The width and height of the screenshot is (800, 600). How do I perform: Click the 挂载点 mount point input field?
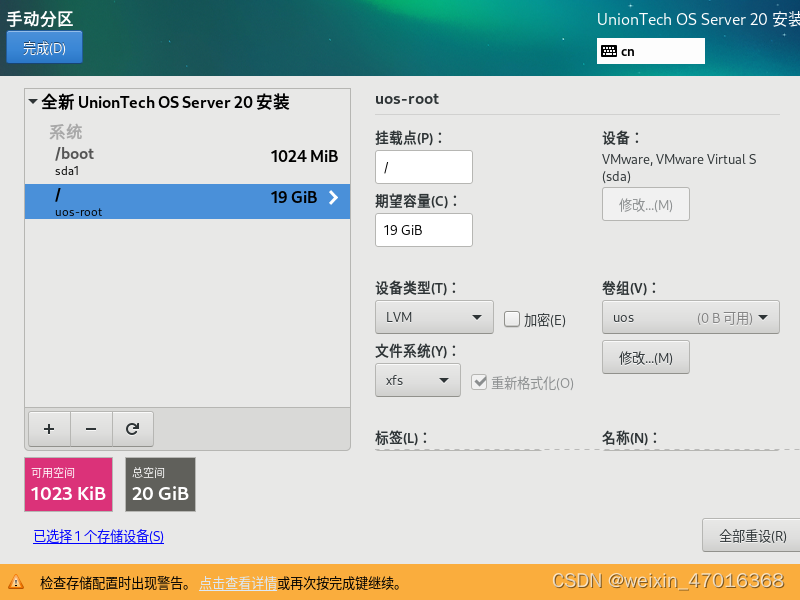(x=424, y=167)
